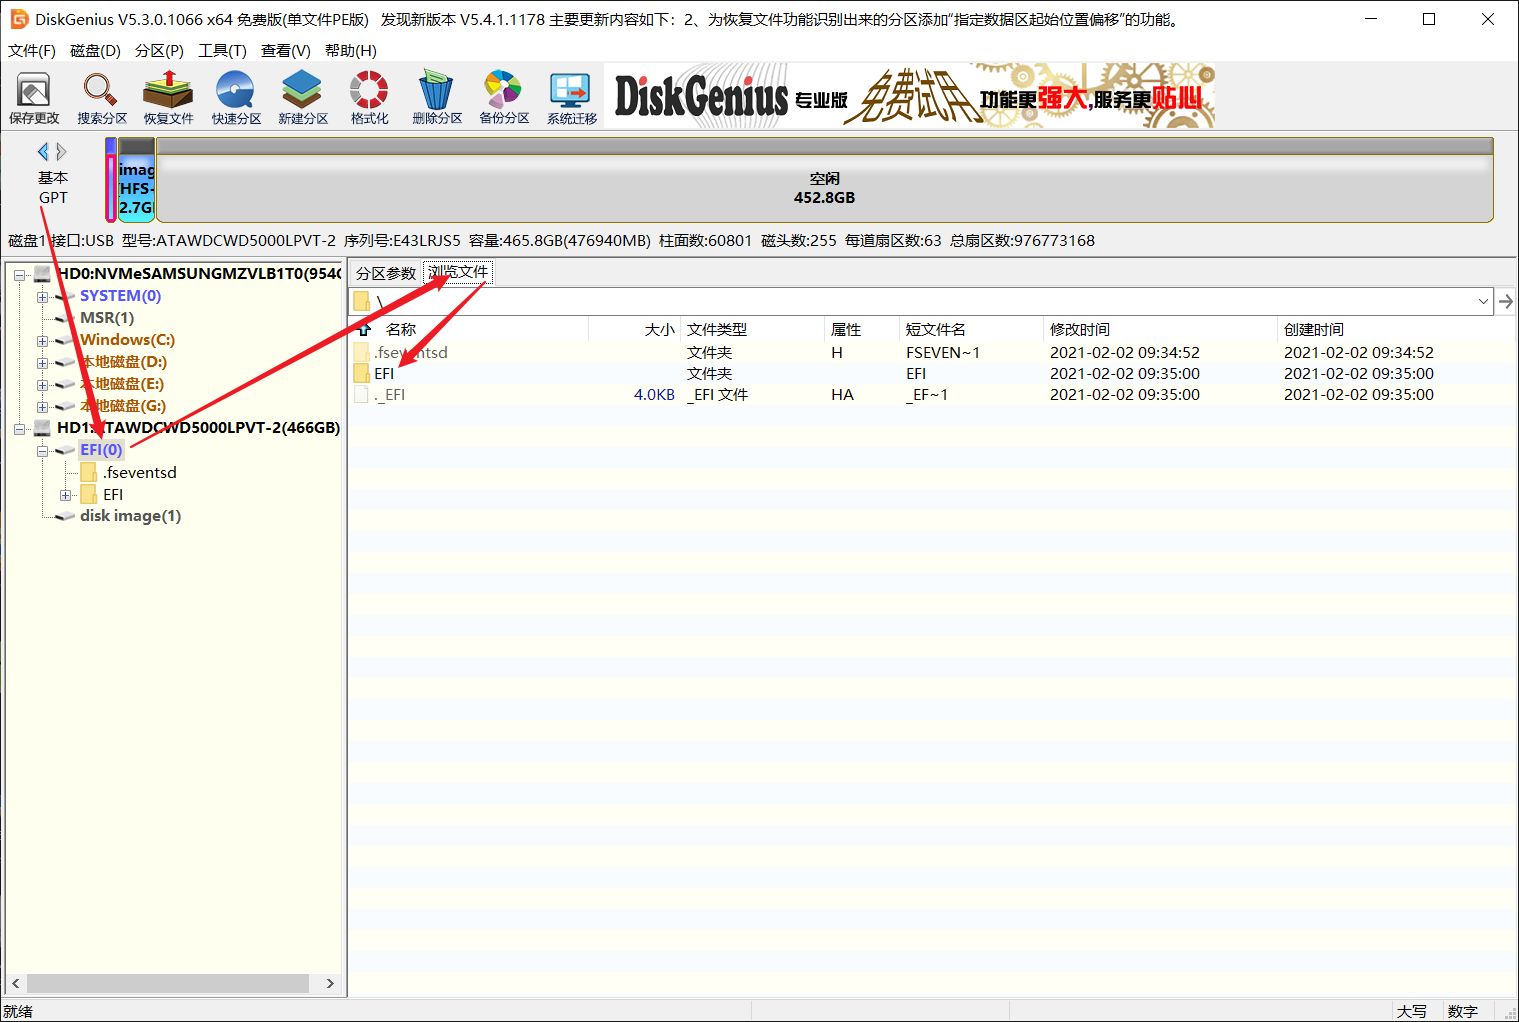Click the DiskGenius app icon in title bar
The image size is (1519, 1022).
(x=18, y=19)
